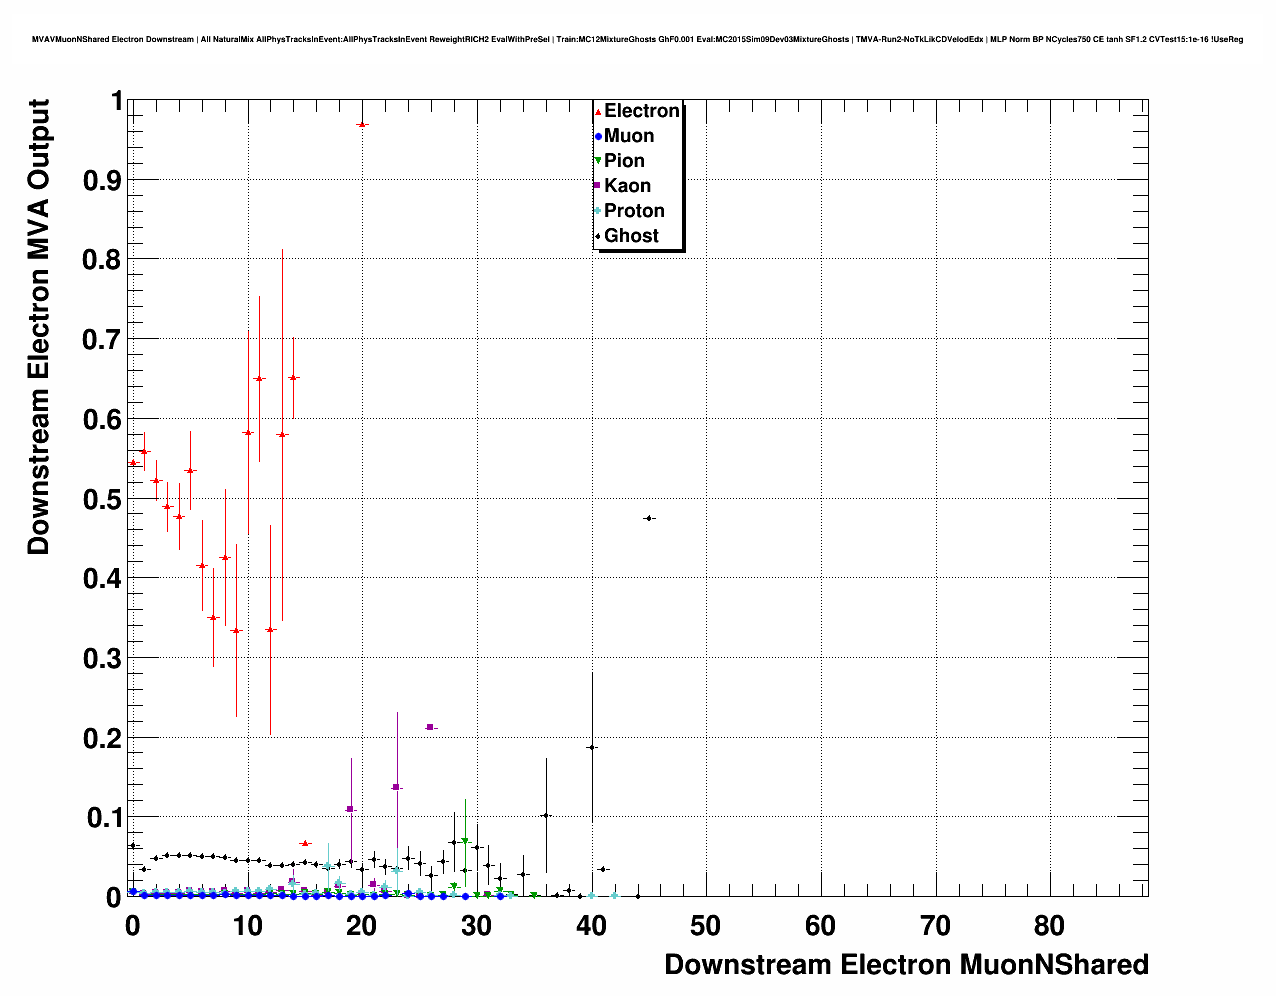Select the isolated Ghost point at x=45

pos(649,518)
